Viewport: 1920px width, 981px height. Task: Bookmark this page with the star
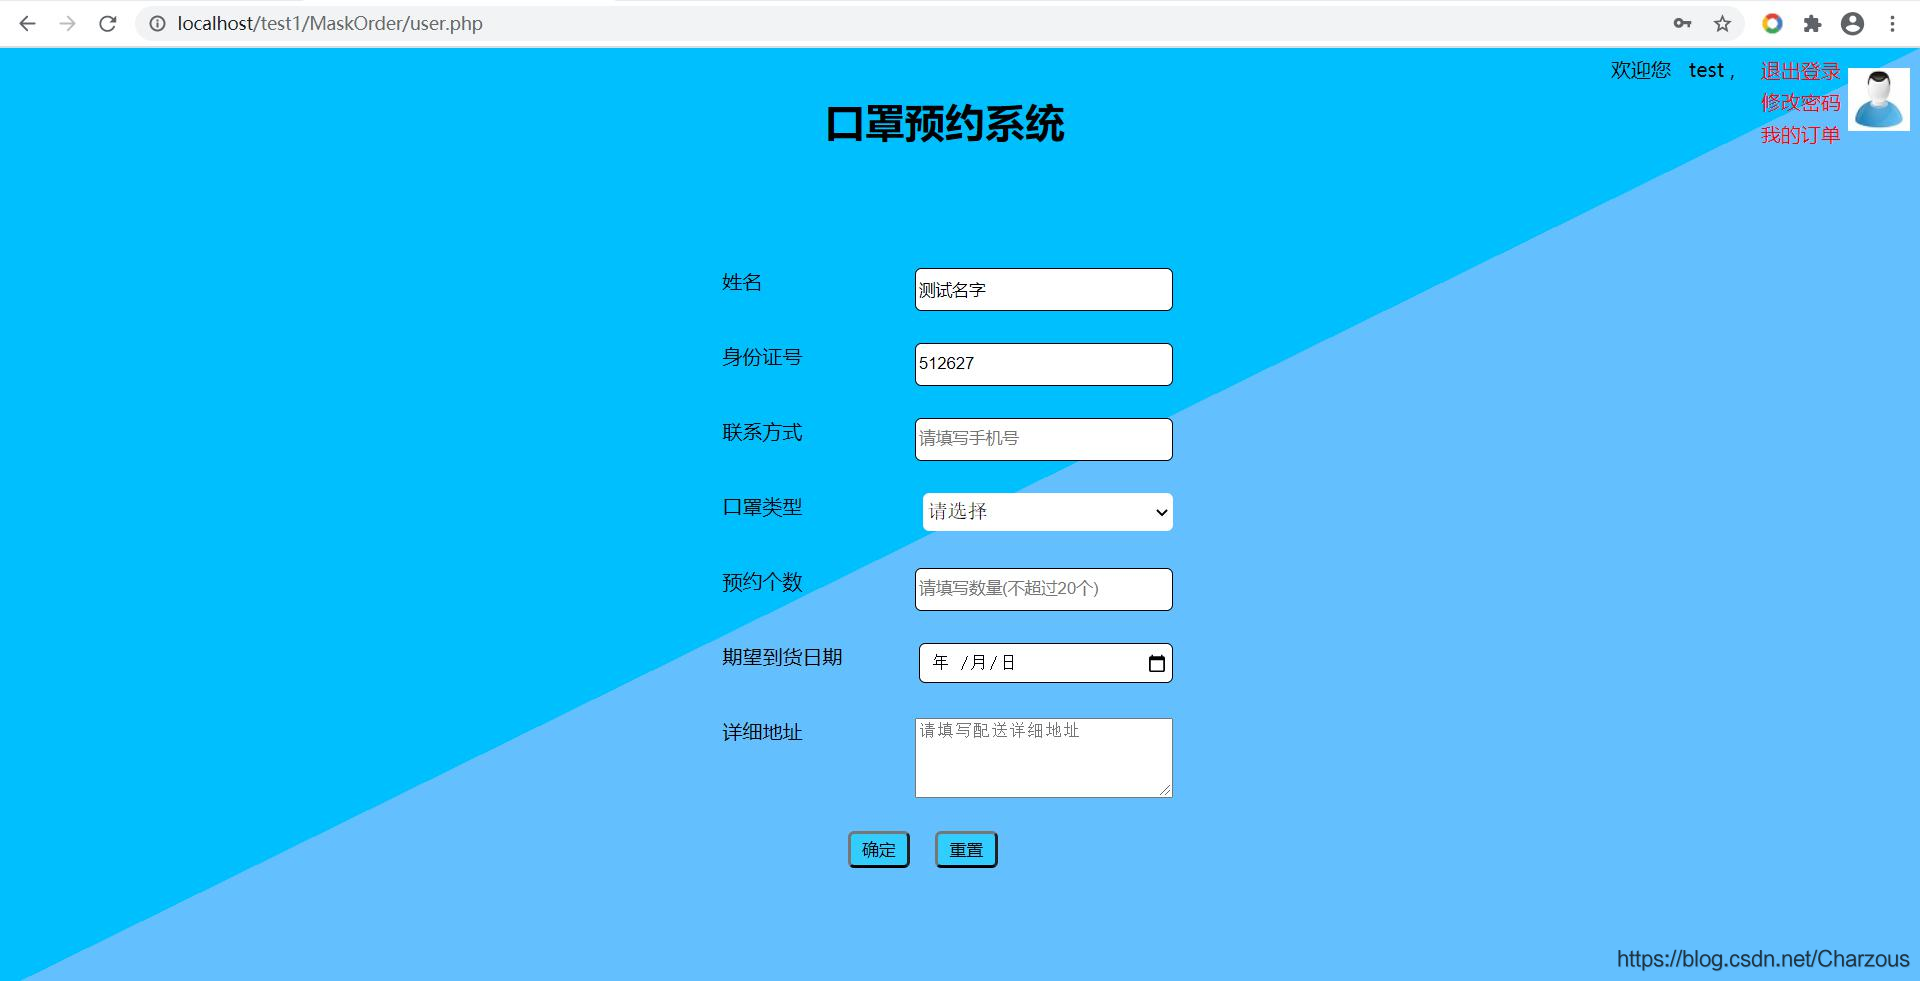(x=1722, y=24)
